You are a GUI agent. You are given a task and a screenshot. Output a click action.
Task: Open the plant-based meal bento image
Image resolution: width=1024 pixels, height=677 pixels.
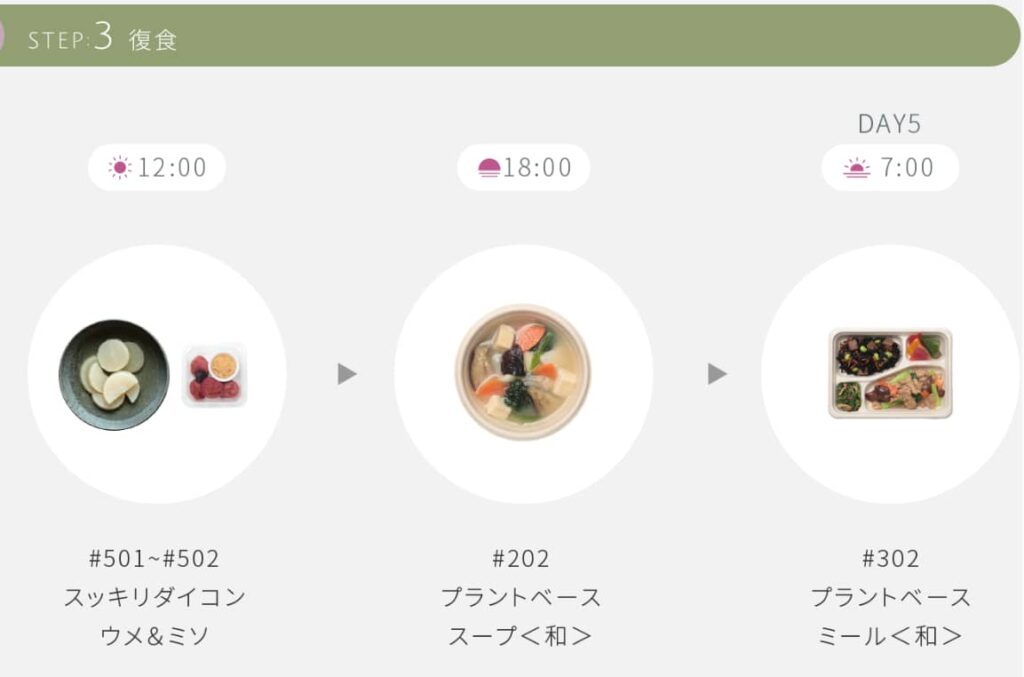coord(890,373)
